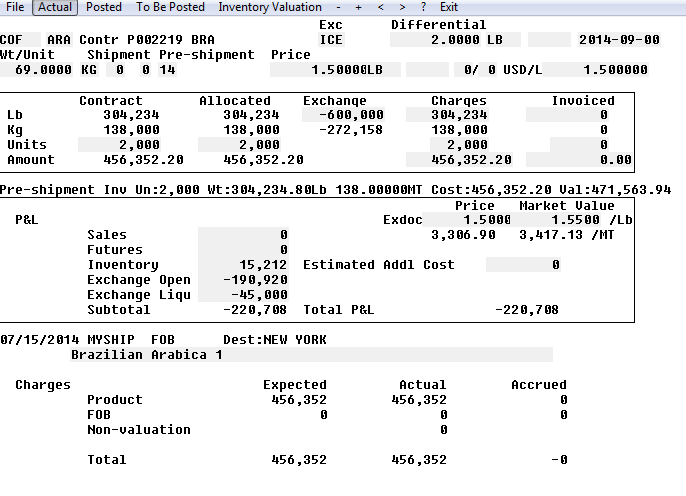686x496 pixels.
Task: Click the Subtotal -220,708 value
Action: [255, 310]
